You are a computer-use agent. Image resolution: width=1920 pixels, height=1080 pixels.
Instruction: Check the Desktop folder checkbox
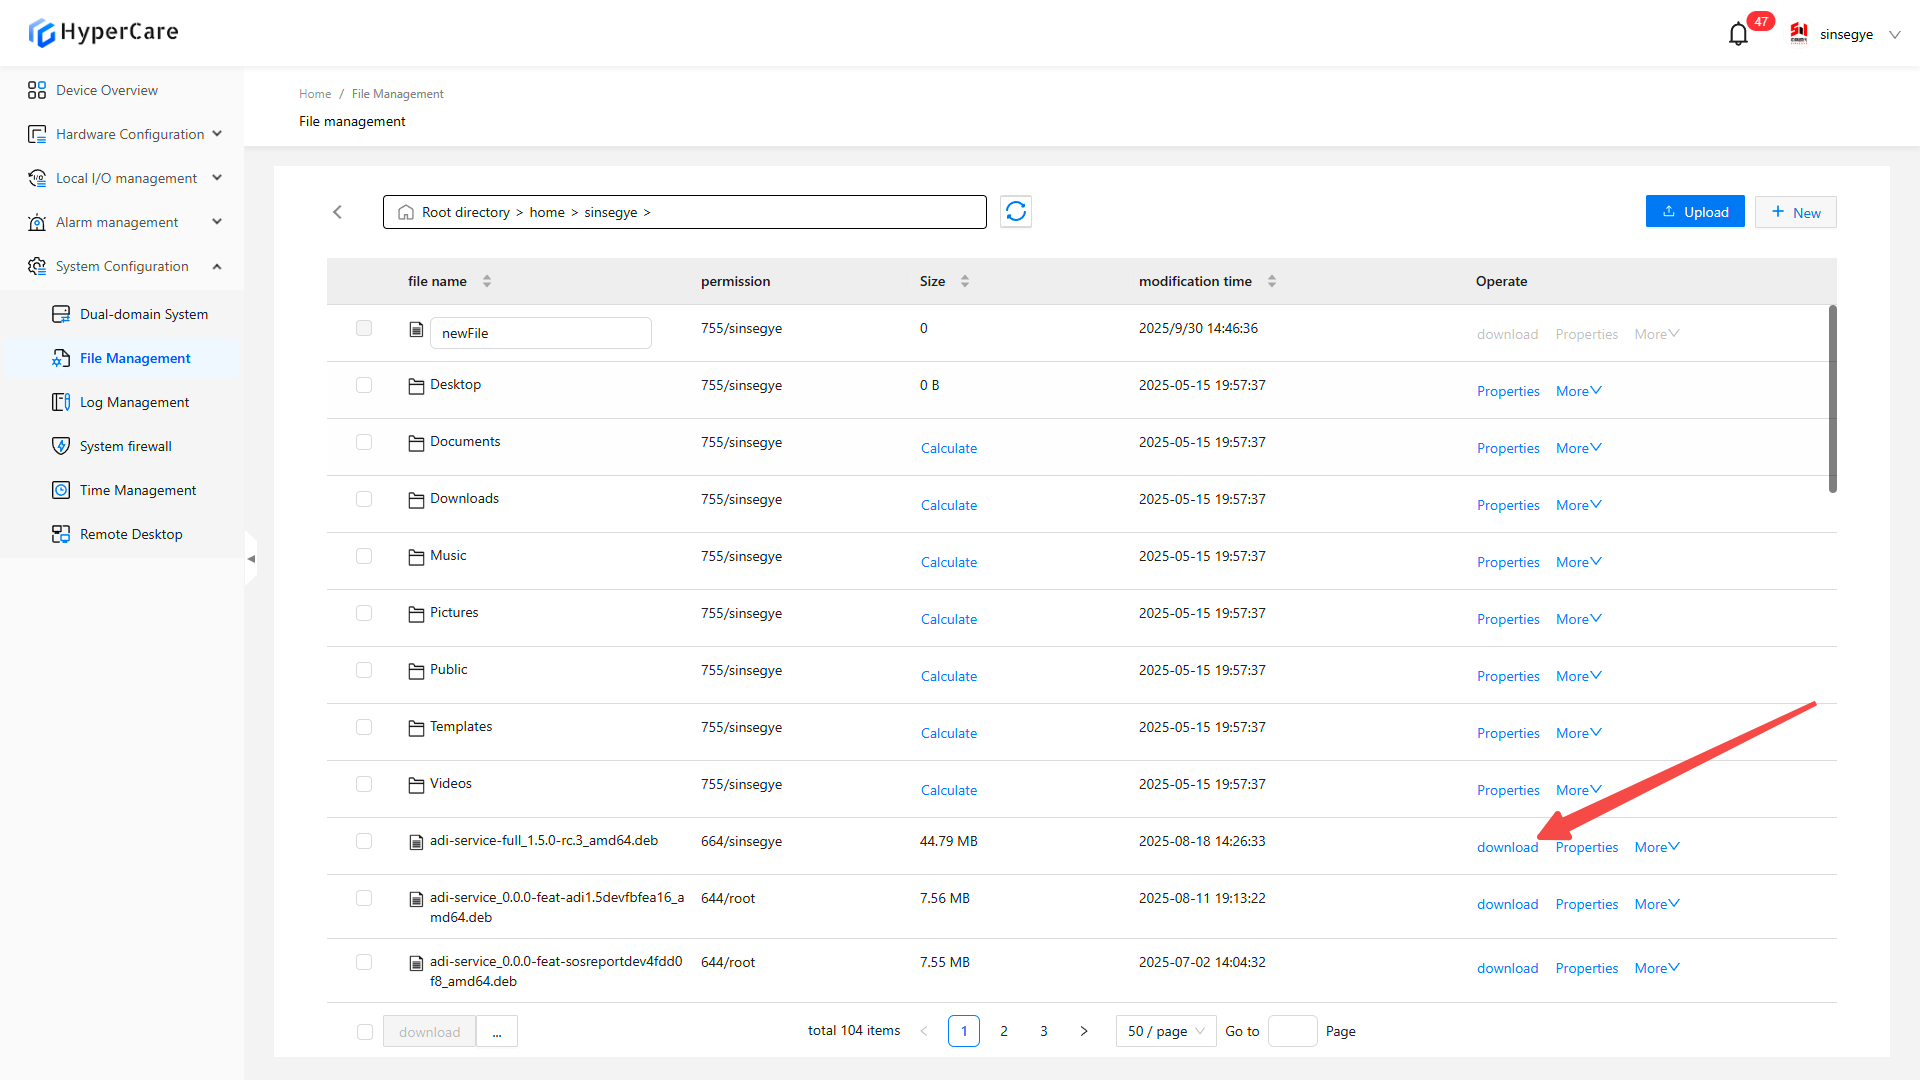(x=364, y=385)
